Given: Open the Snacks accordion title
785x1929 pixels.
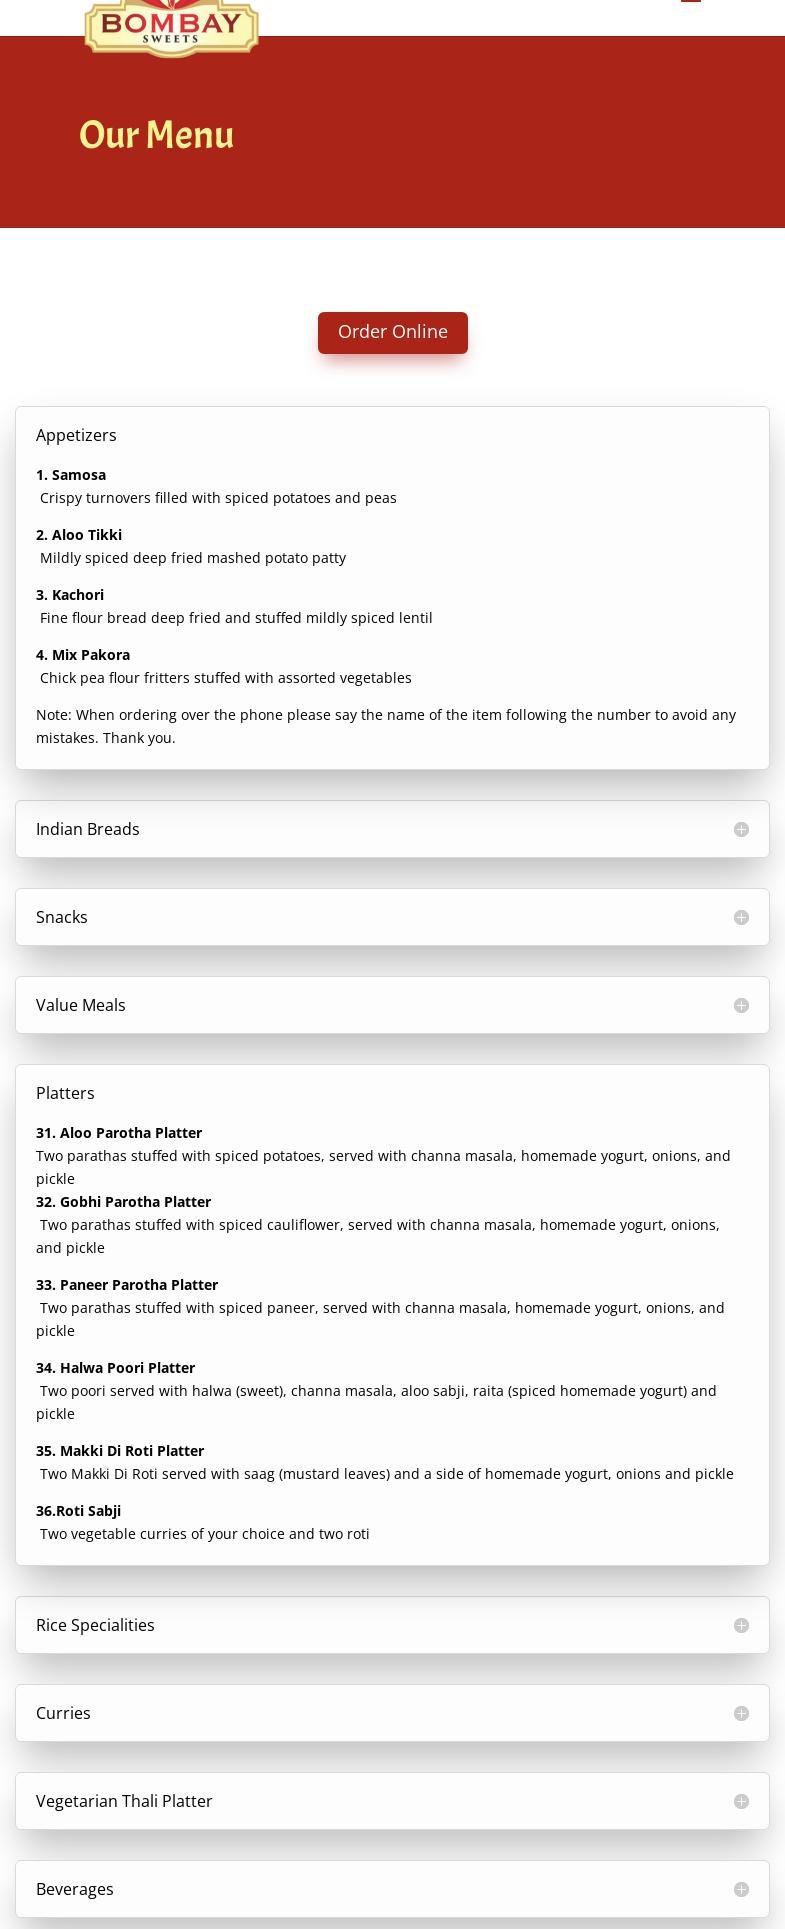Looking at the screenshot, I should (62, 917).
